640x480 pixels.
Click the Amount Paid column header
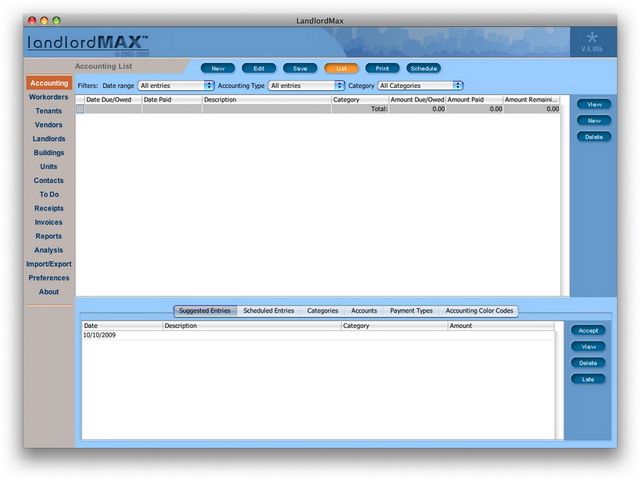(x=474, y=100)
